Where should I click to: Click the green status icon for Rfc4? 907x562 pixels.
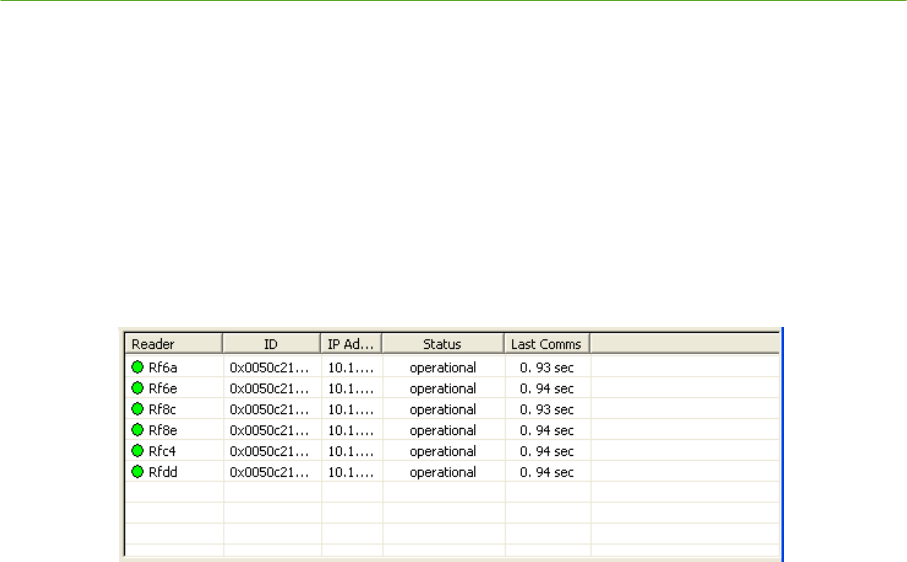tap(137, 450)
